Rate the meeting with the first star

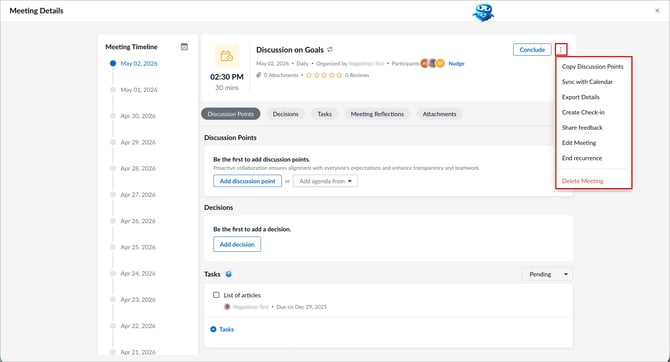(x=309, y=75)
